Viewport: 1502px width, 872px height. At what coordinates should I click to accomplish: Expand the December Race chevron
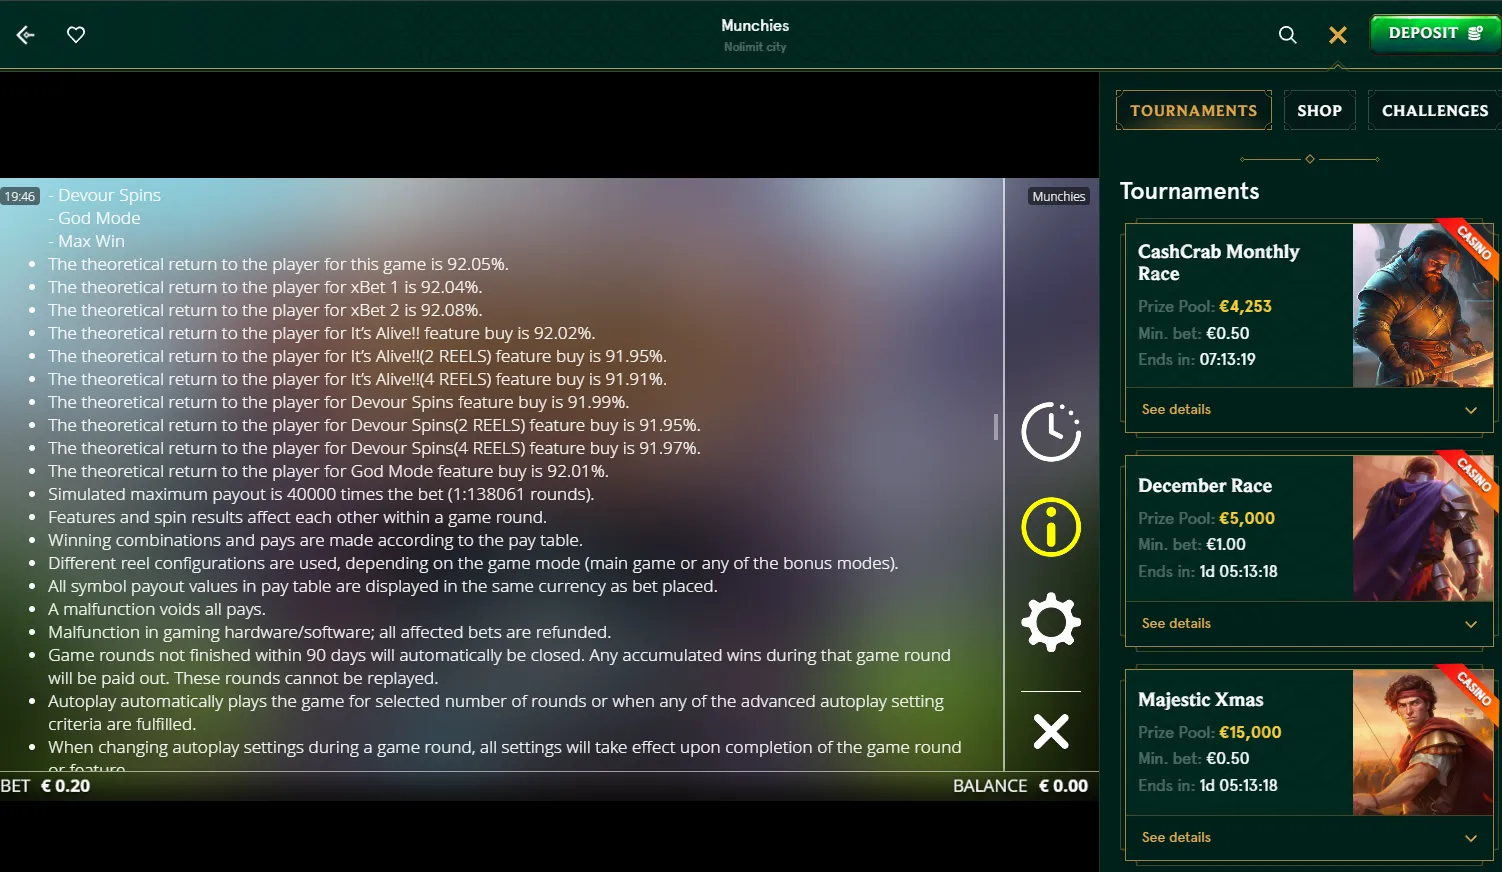tap(1471, 624)
